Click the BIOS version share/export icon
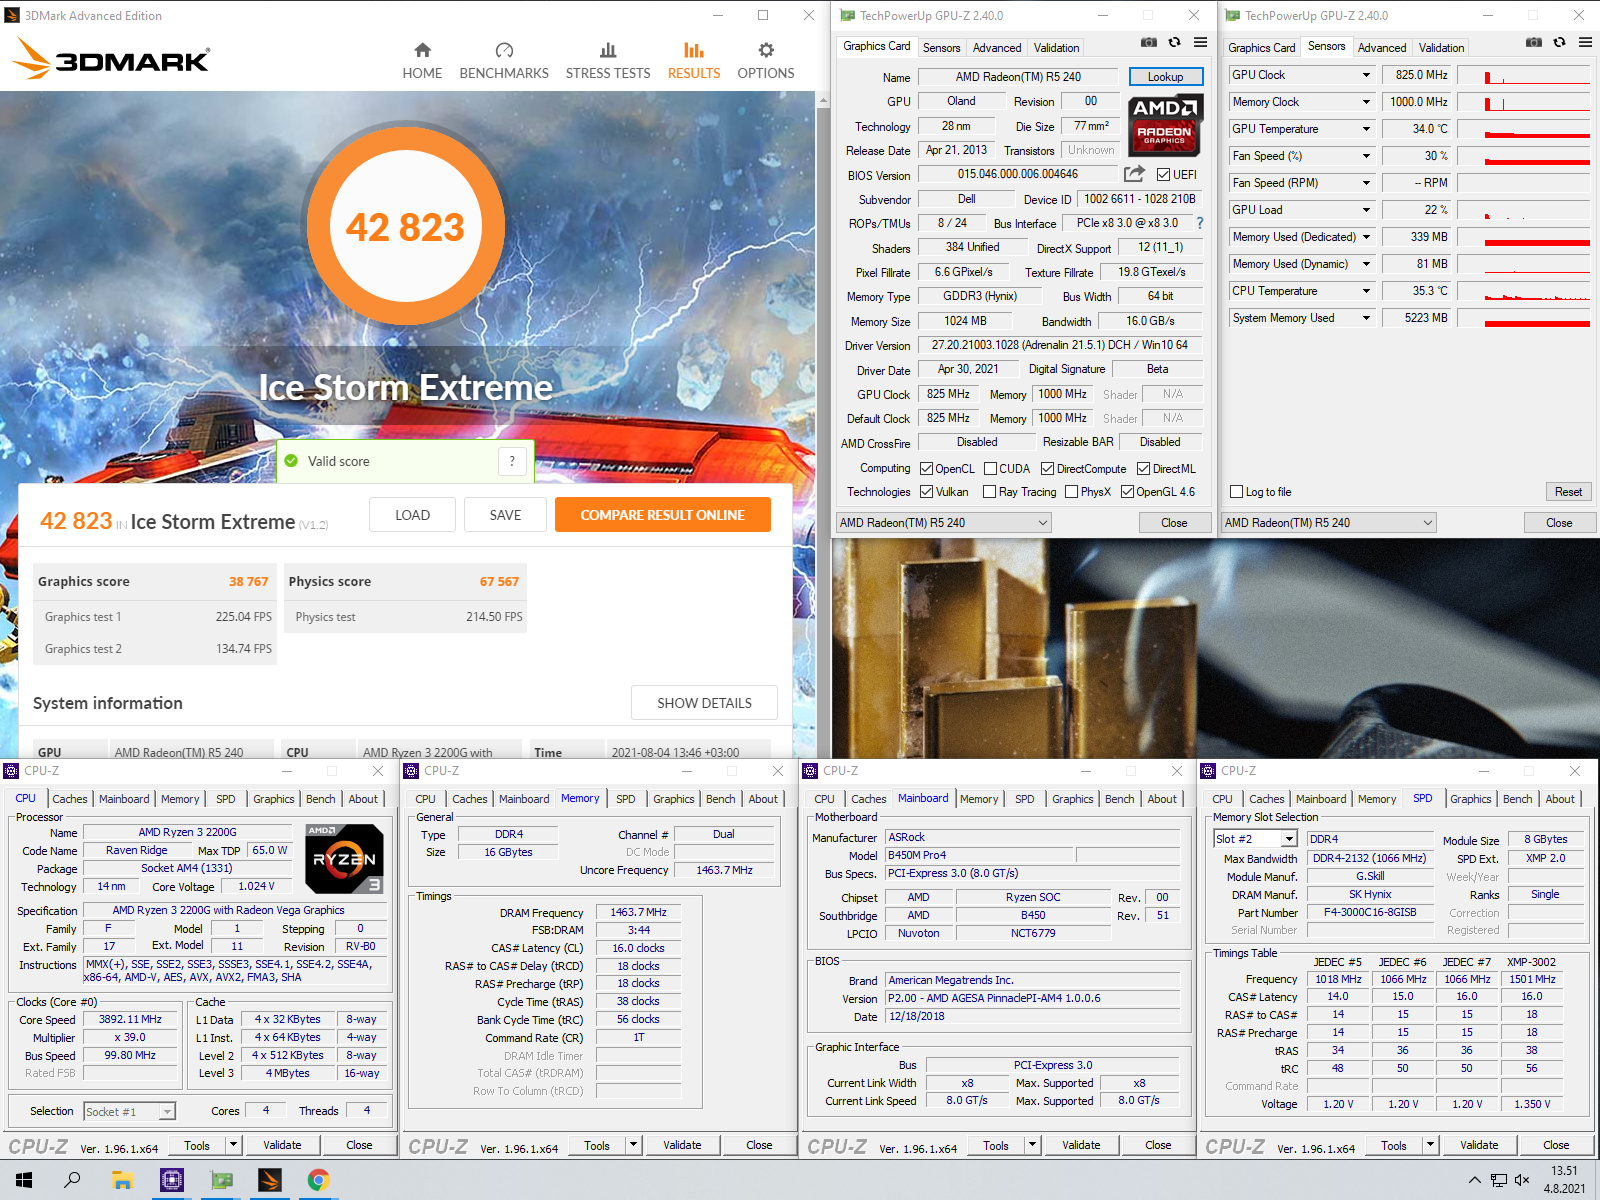Image resolution: width=1600 pixels, height=1200 pixels. pyautogui.click(x=1134, y=174)
